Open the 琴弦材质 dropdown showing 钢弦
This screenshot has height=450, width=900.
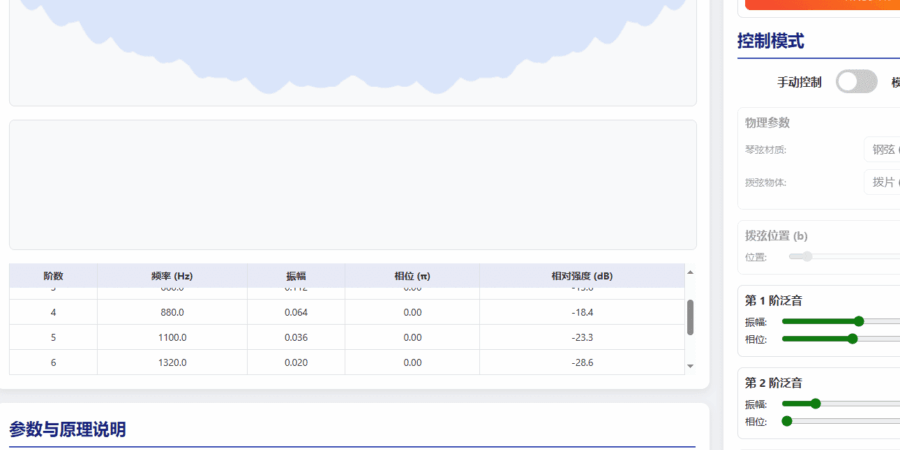point(882,150)
